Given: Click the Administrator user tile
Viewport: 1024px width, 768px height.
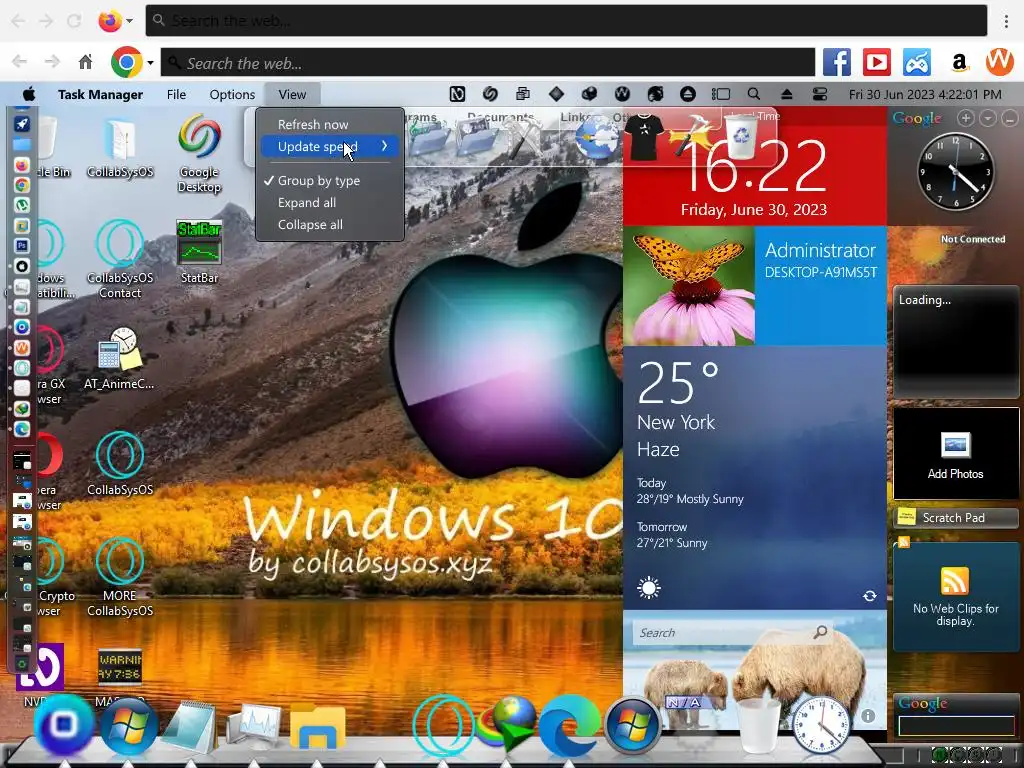Looking at the screenshot, I should [821, 285].
